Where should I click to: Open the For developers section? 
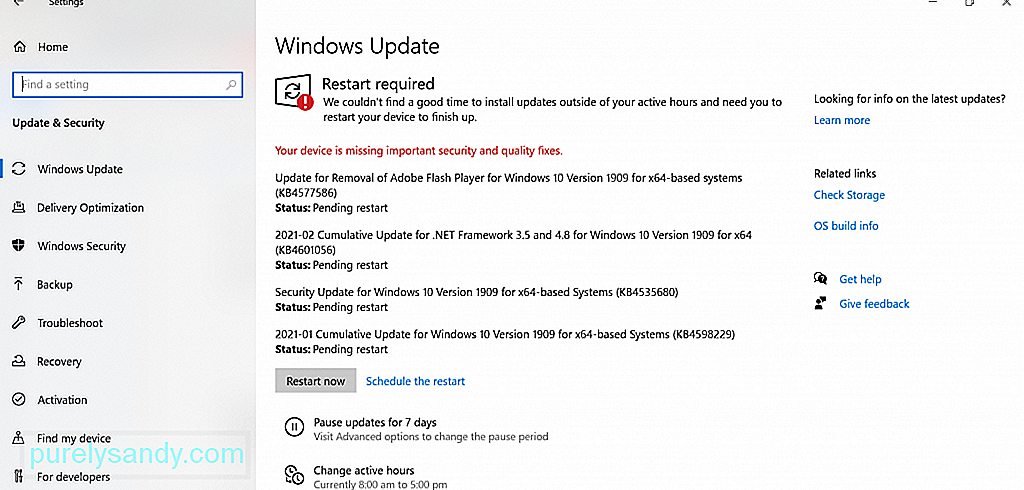coord(73,477)
